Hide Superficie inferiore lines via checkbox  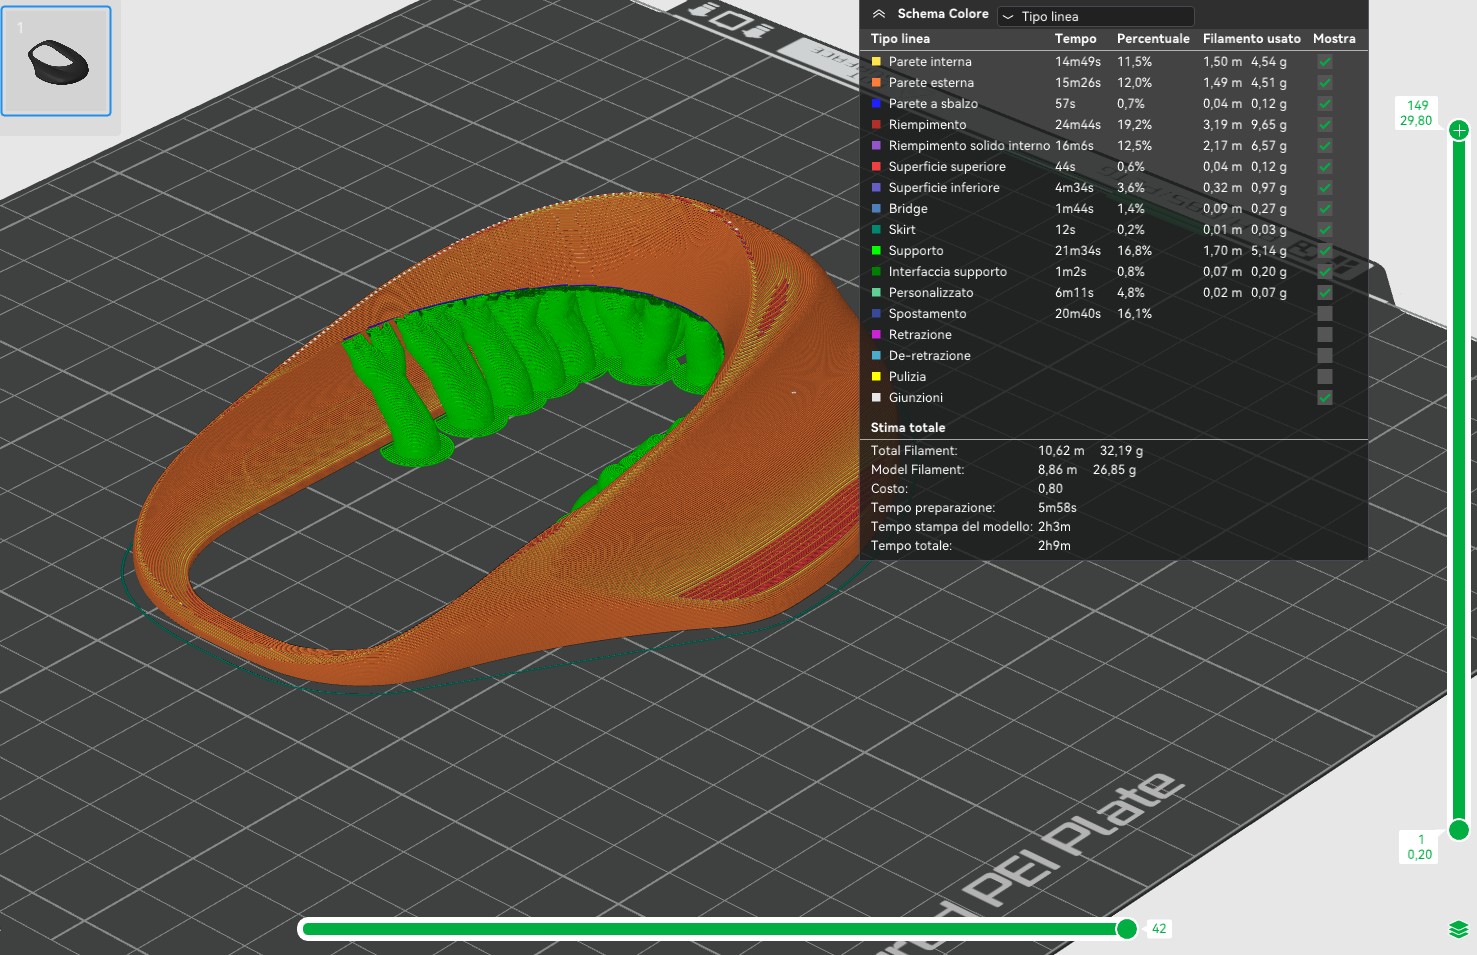pos(1325,187)
